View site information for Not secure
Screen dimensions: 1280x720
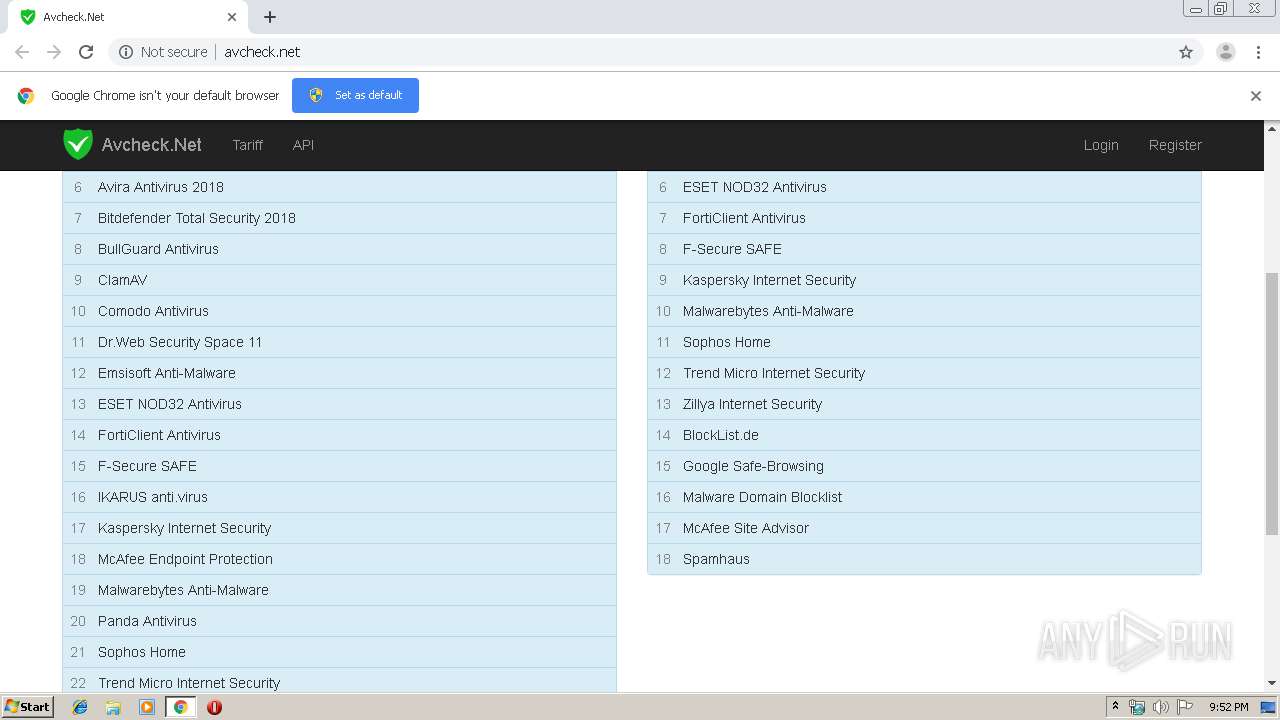[163, 52]
